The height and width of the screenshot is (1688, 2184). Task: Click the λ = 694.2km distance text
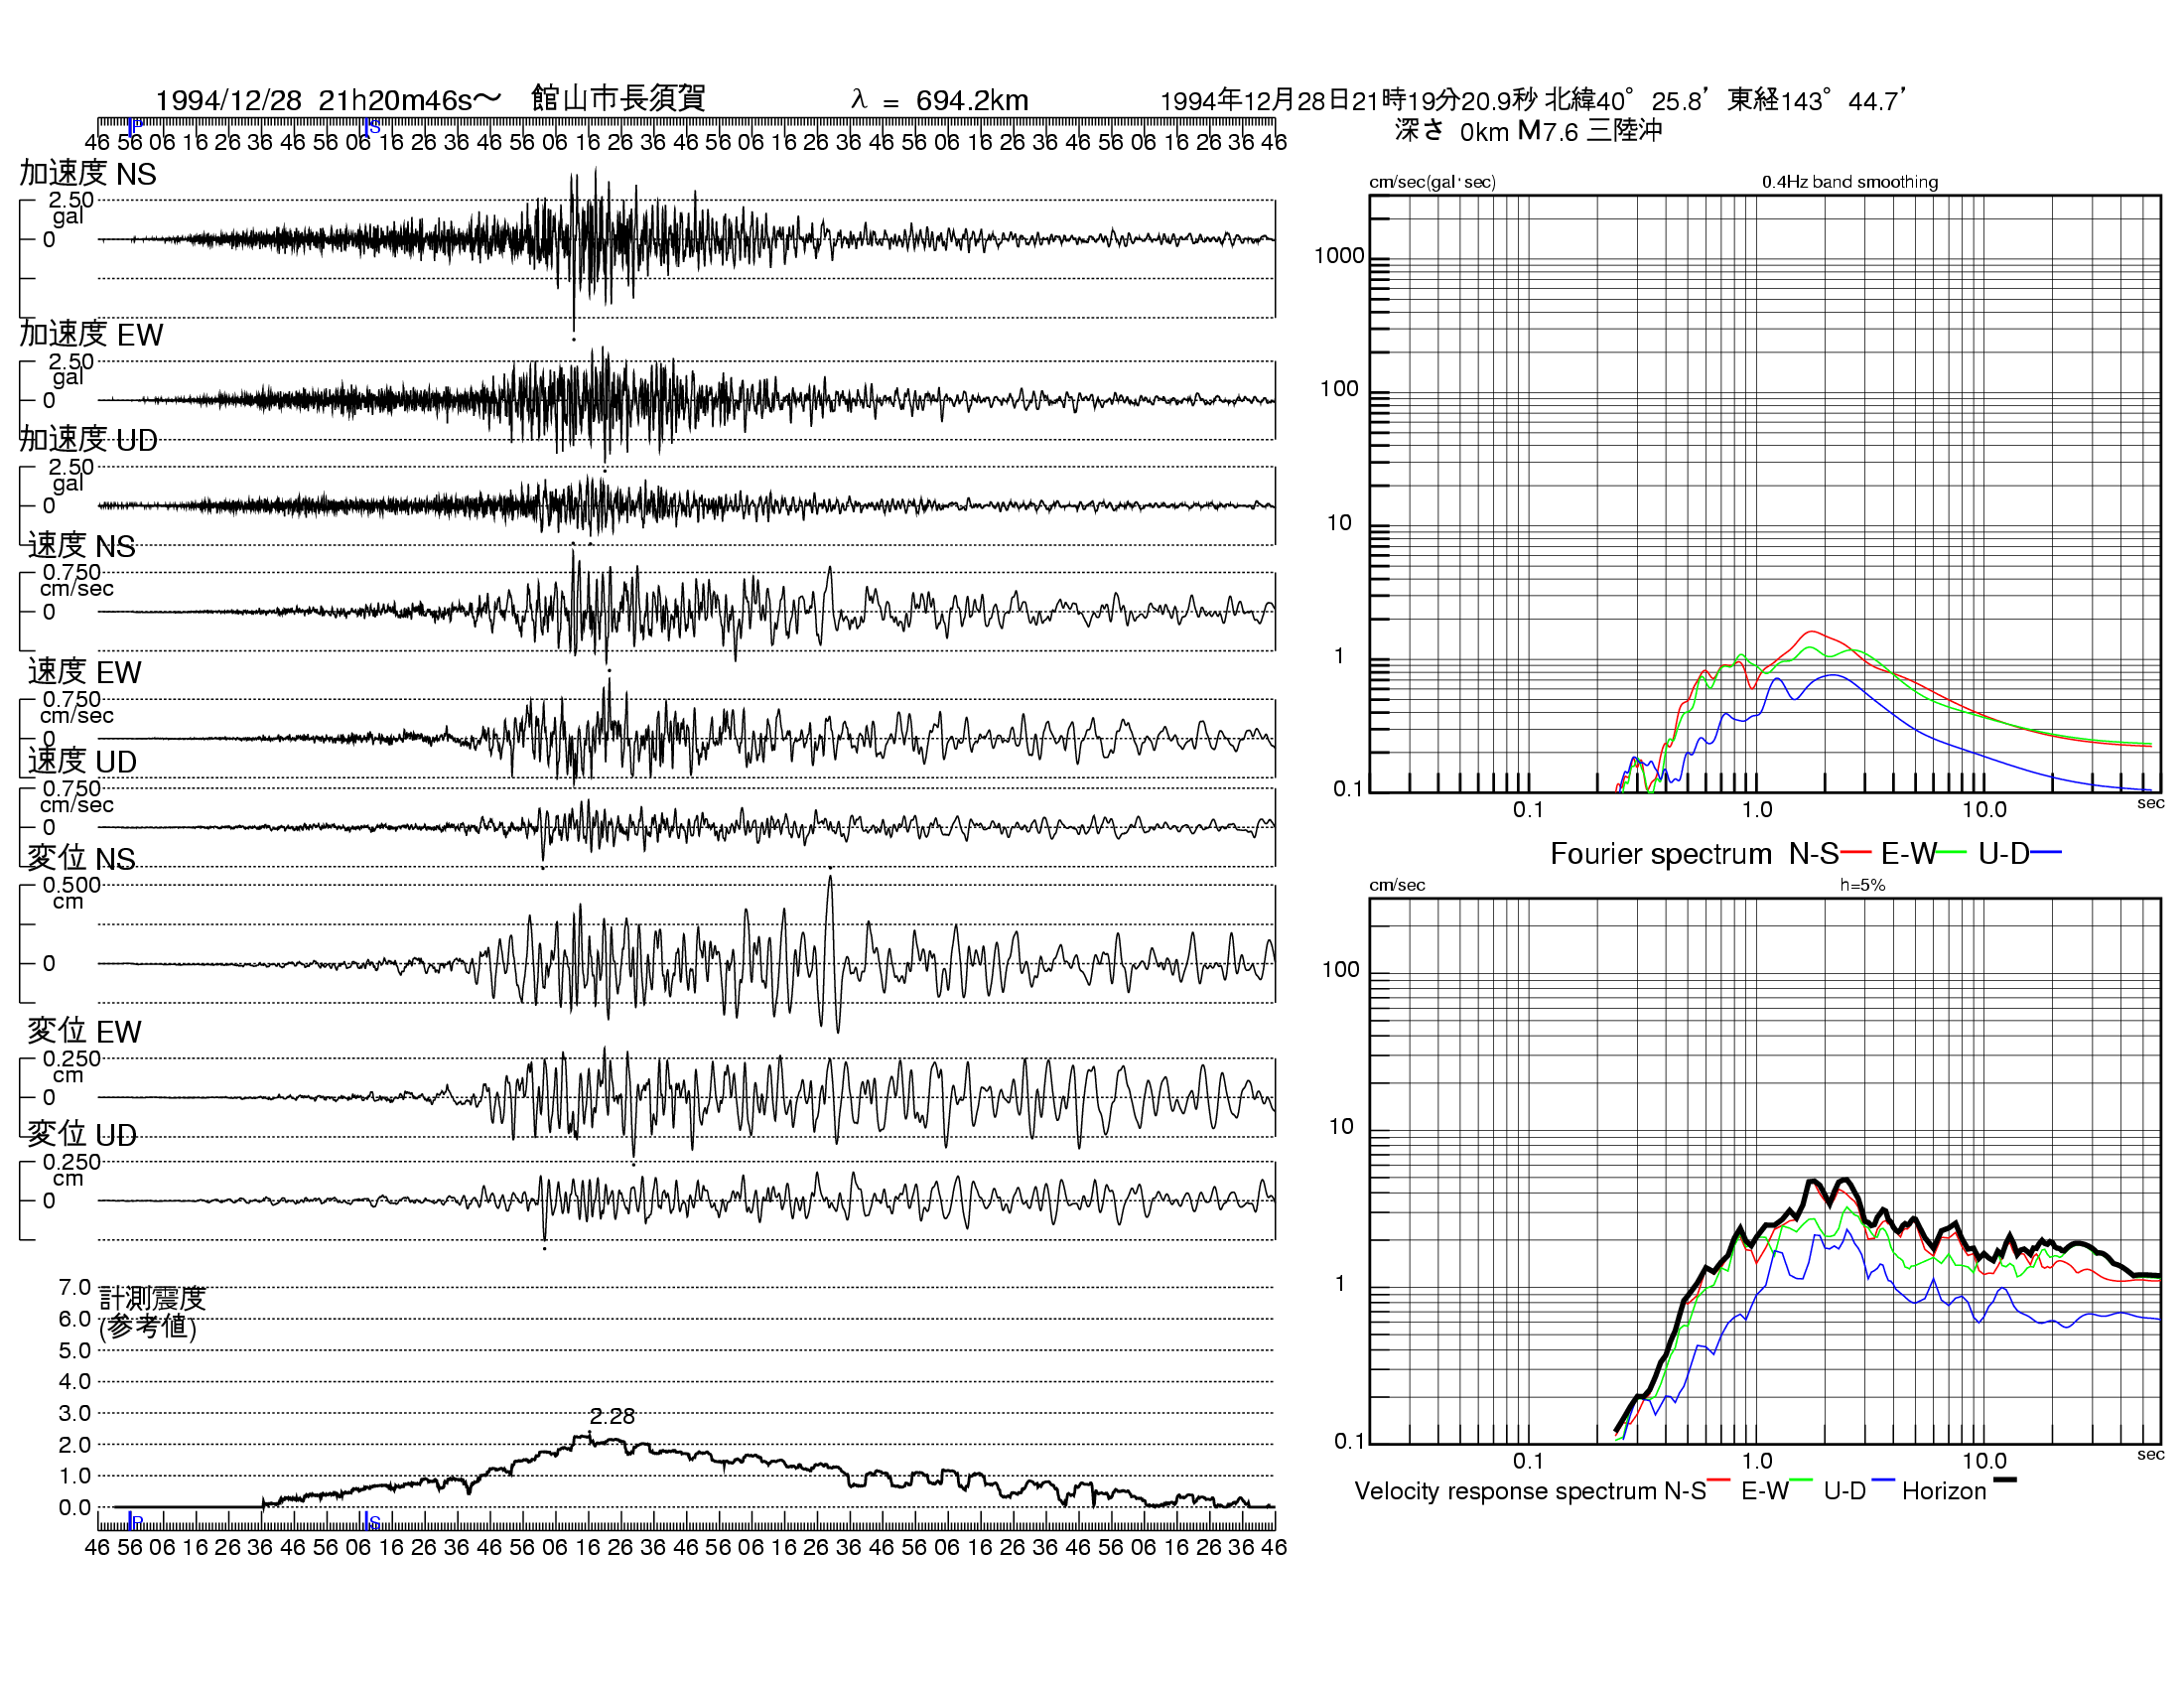click(940, 100)
